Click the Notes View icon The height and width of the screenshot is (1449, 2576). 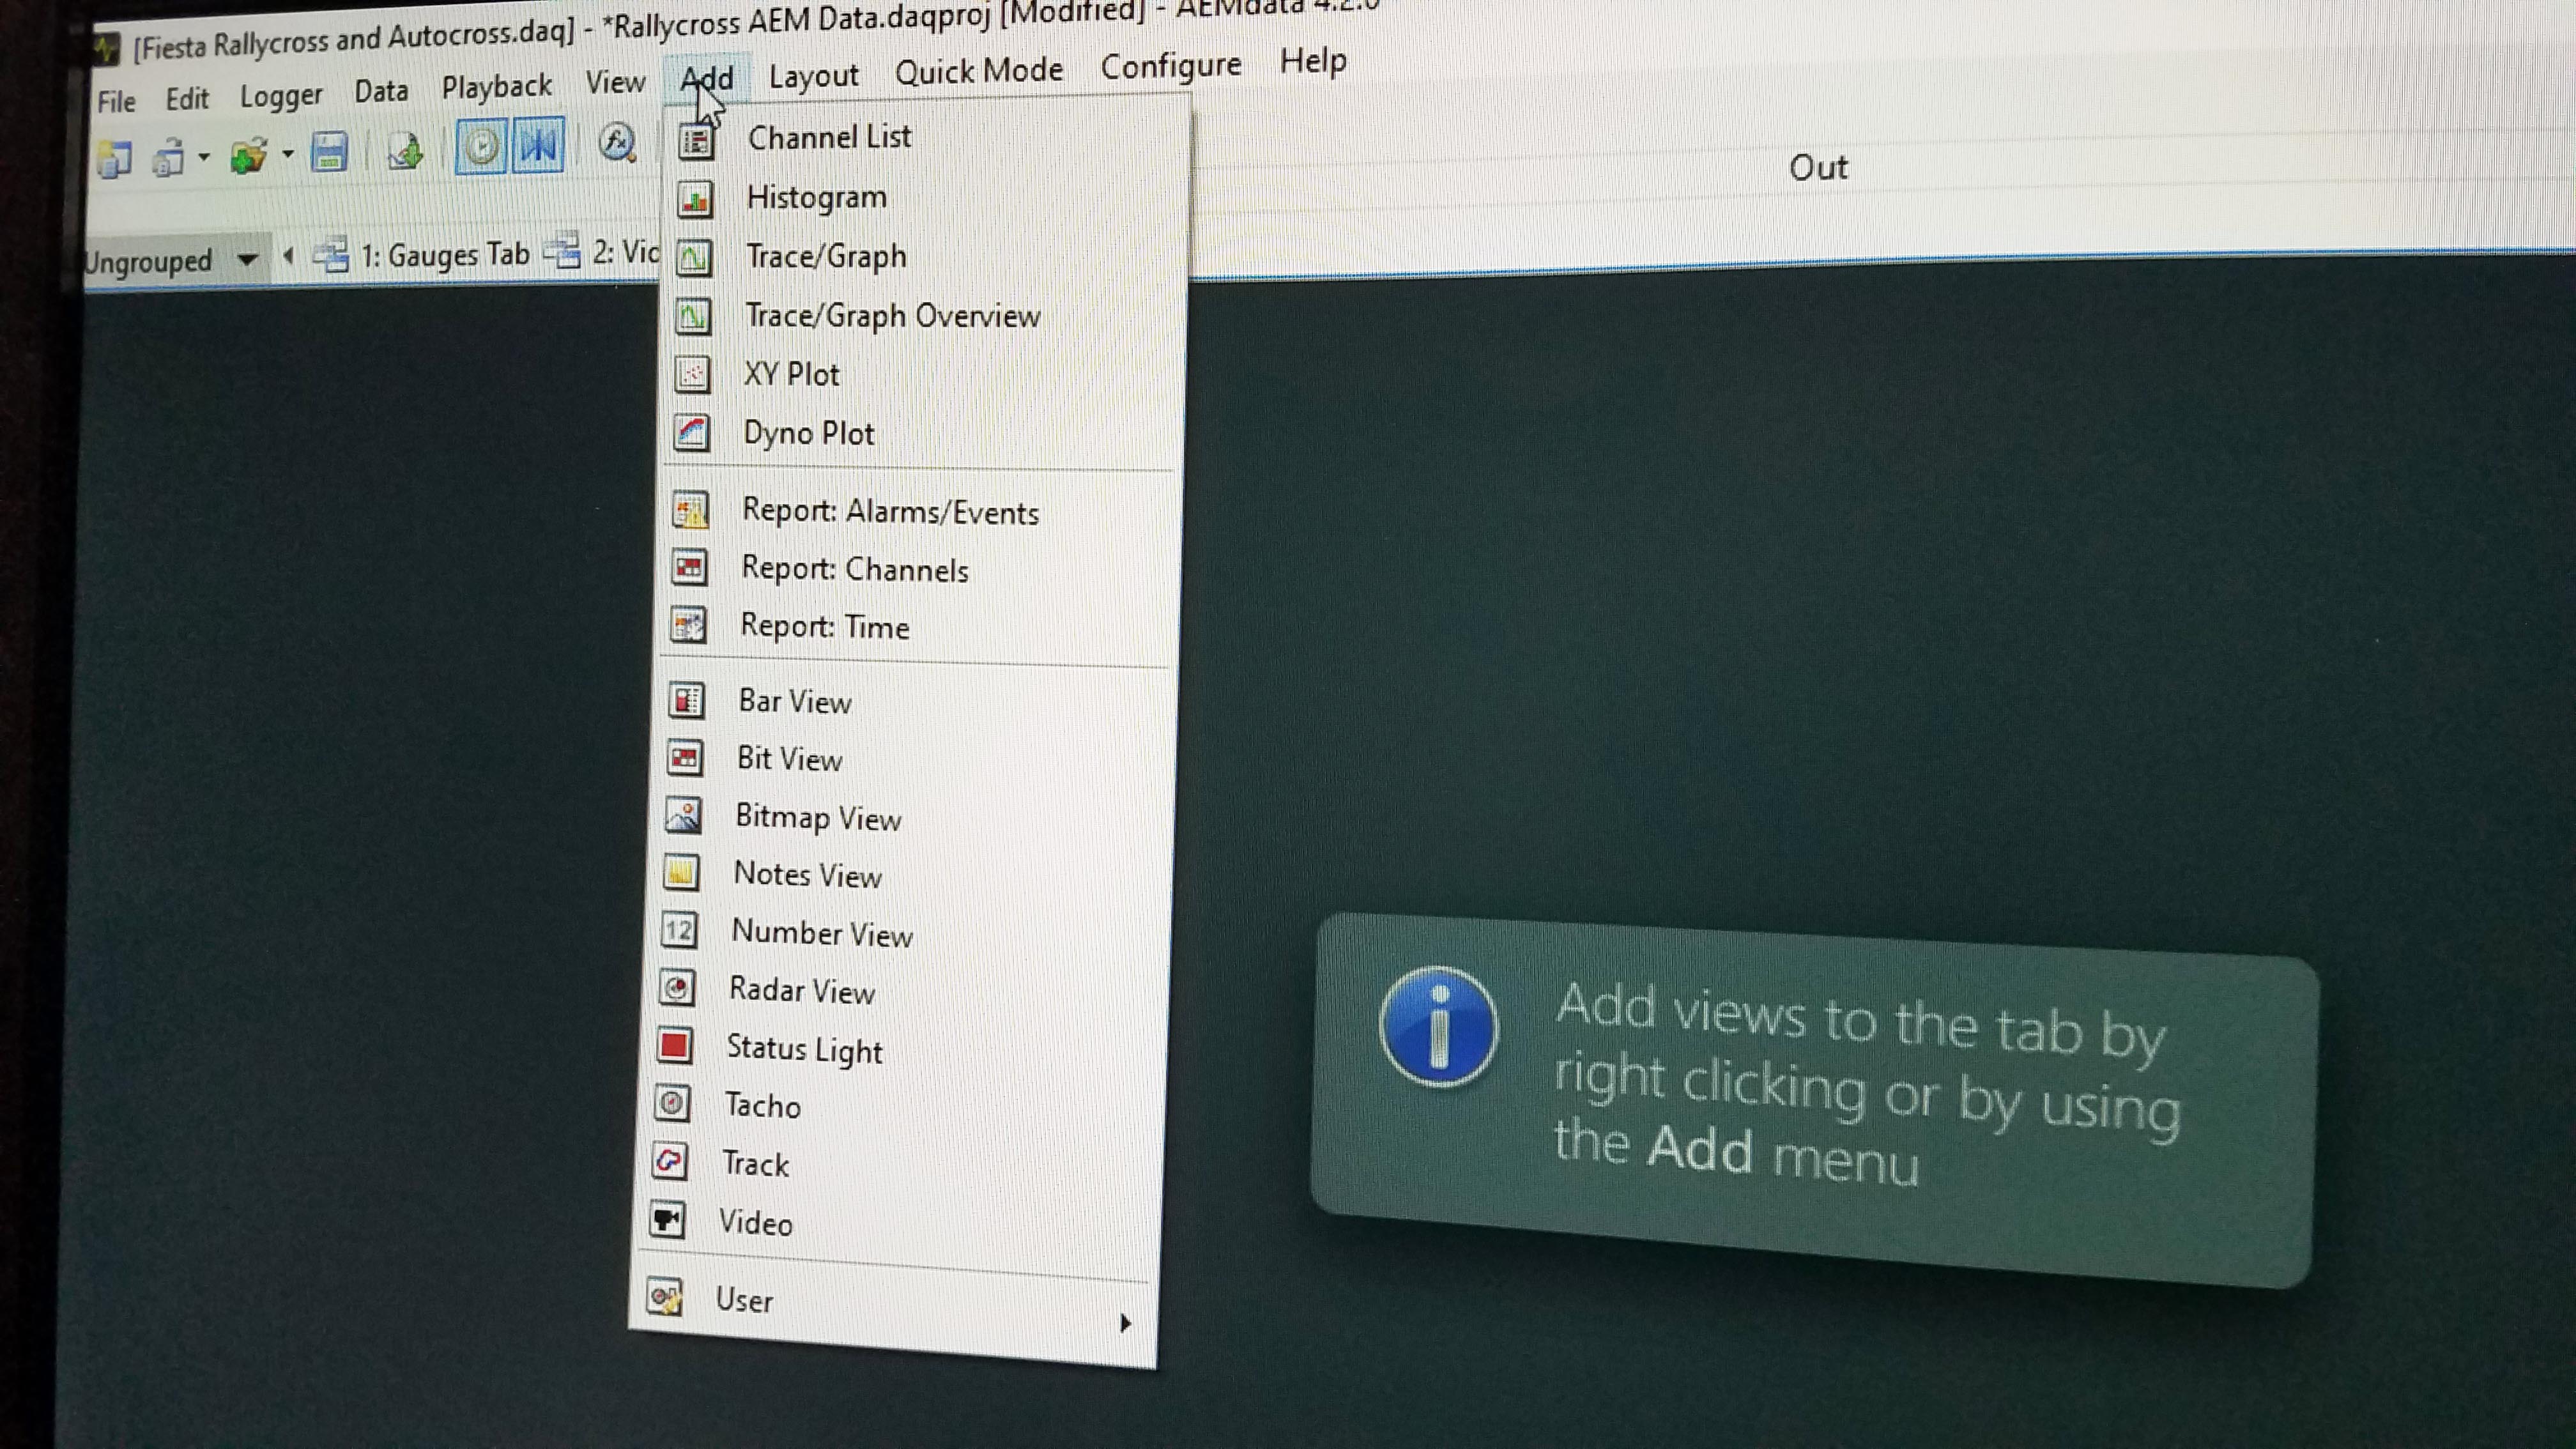click(x=682, y=873)
